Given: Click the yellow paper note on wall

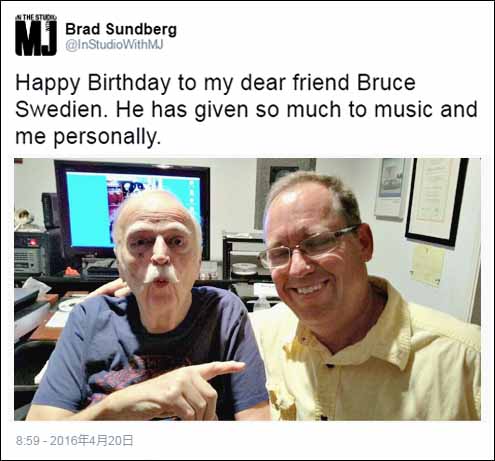Looking at the screenshot, I should (427, 266).
